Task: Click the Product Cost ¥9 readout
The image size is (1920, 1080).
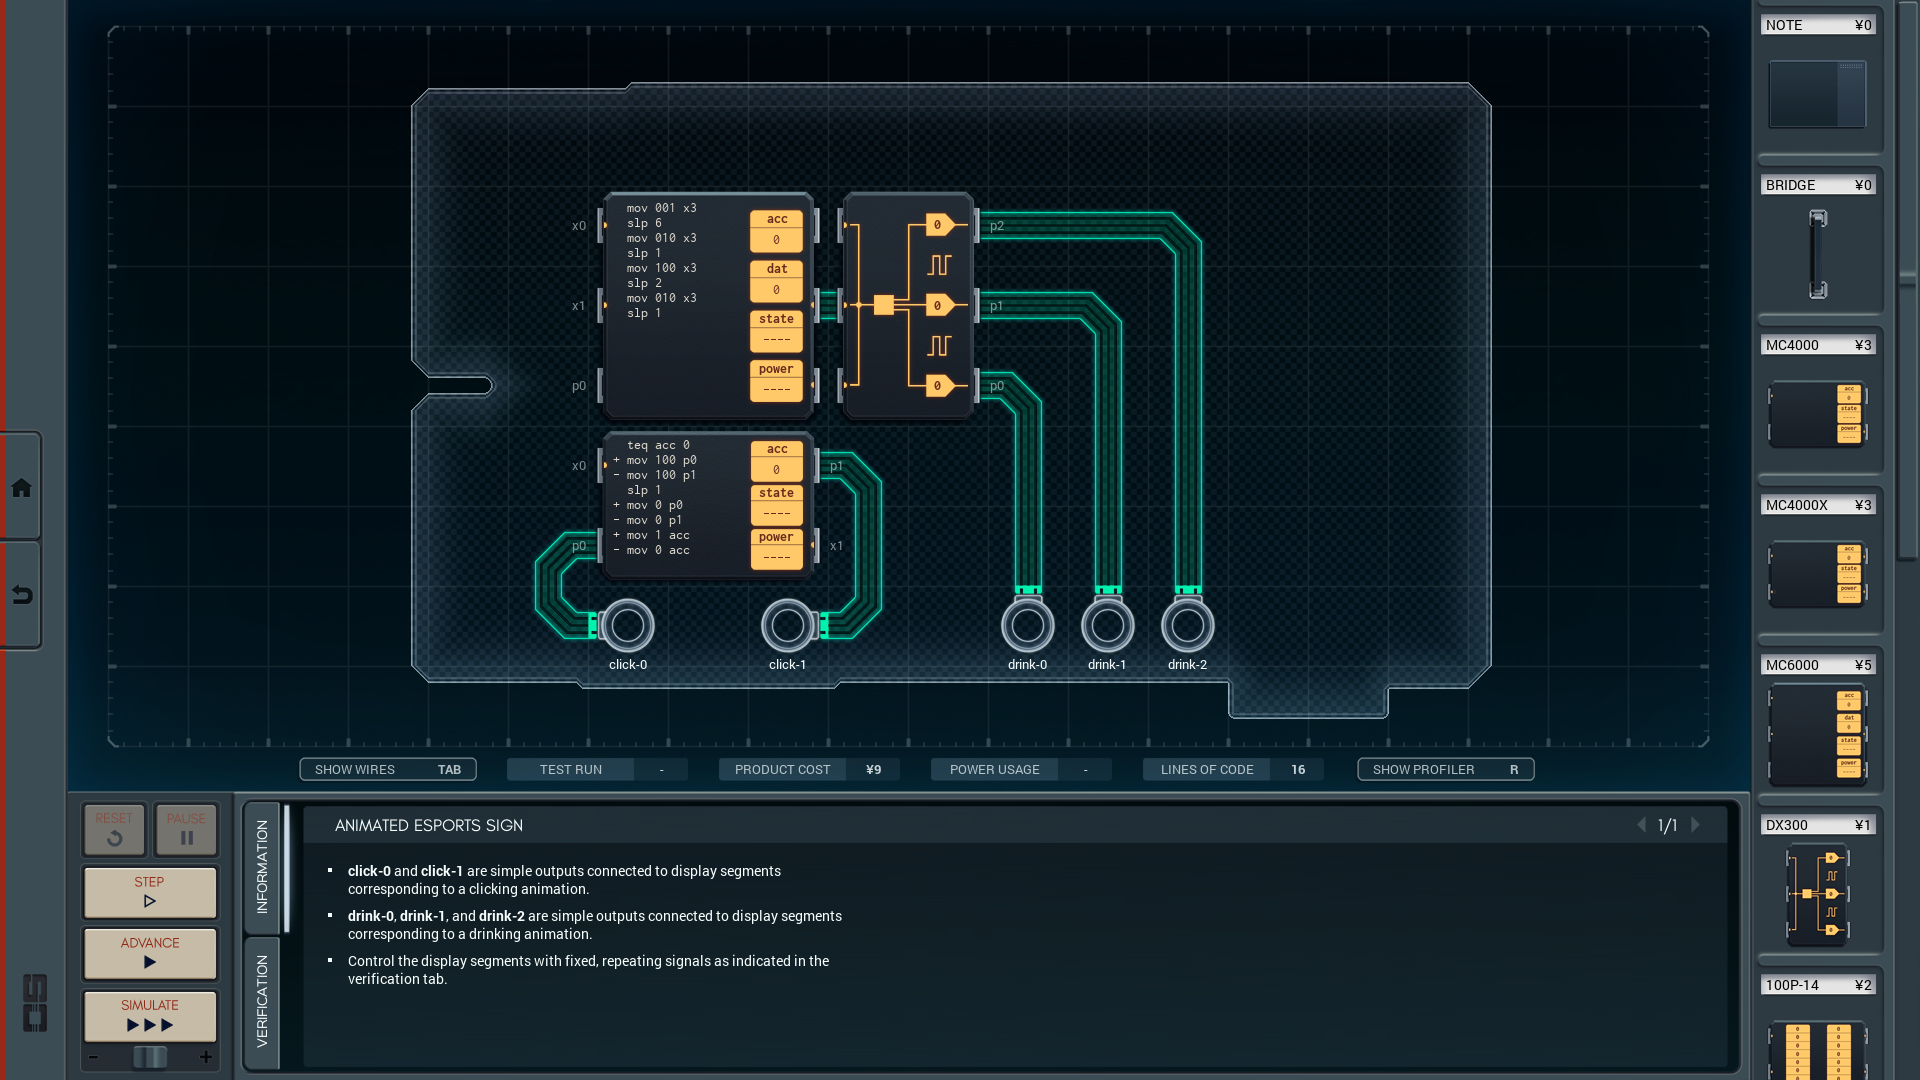Action: (x=809, y=769)
